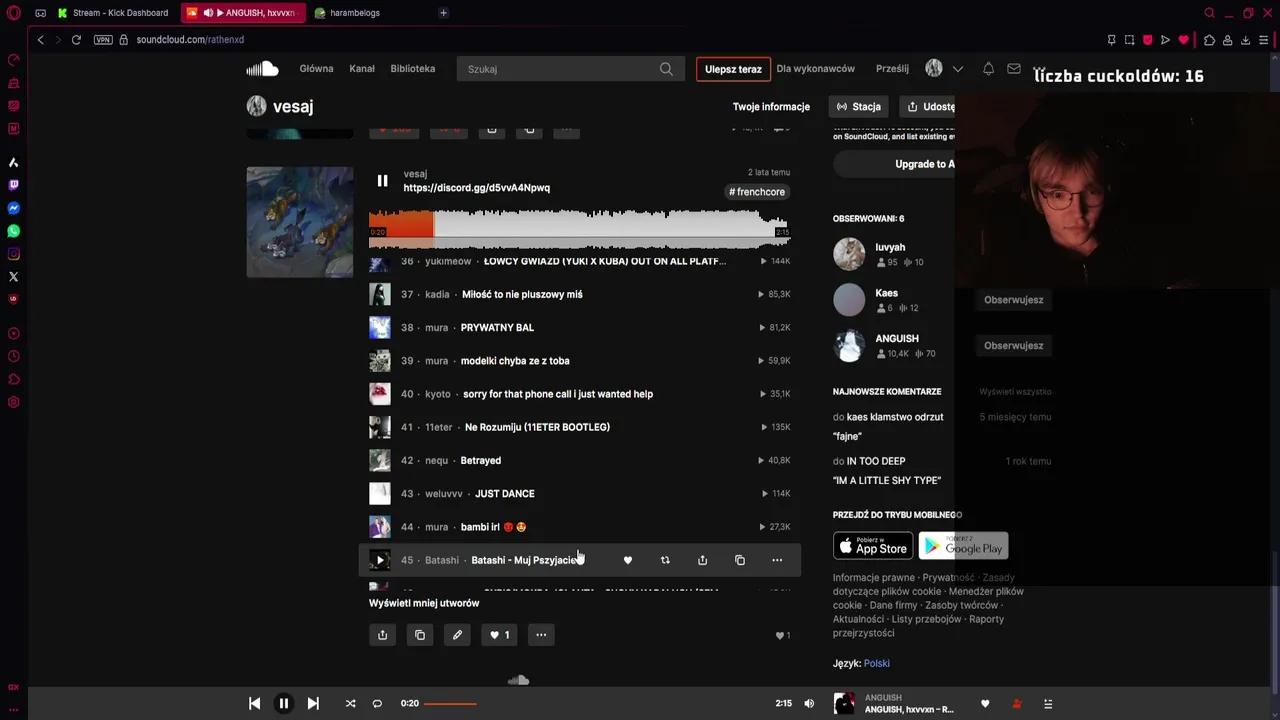Toggle like on playlist heart button
This screenshot has height=720, width=1280.
(x=499, y=635)
